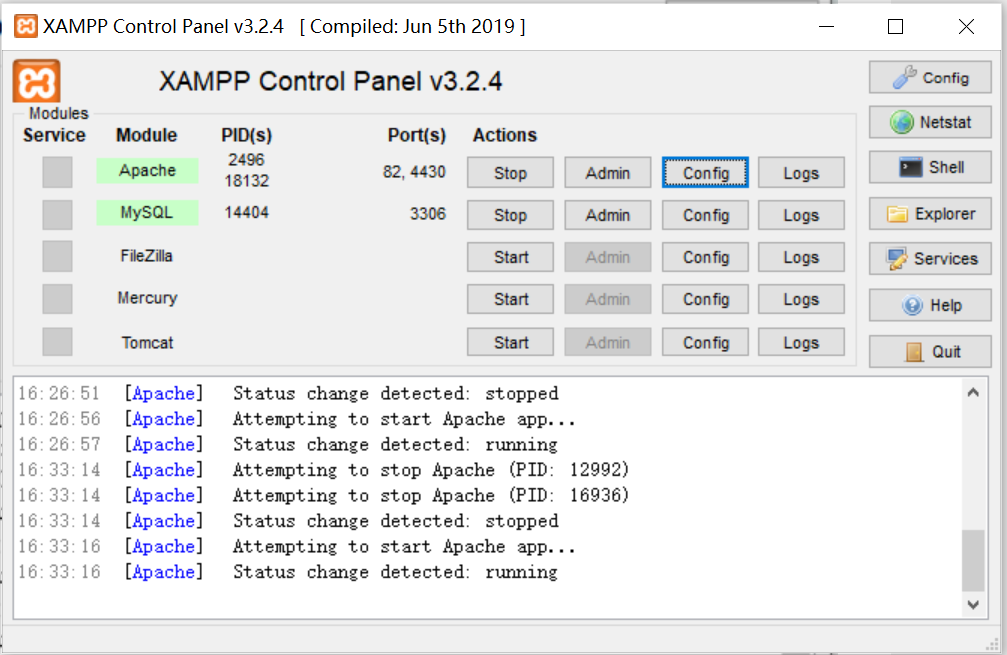
Task: Select the green MySQL module label
Action: (147, 213)
